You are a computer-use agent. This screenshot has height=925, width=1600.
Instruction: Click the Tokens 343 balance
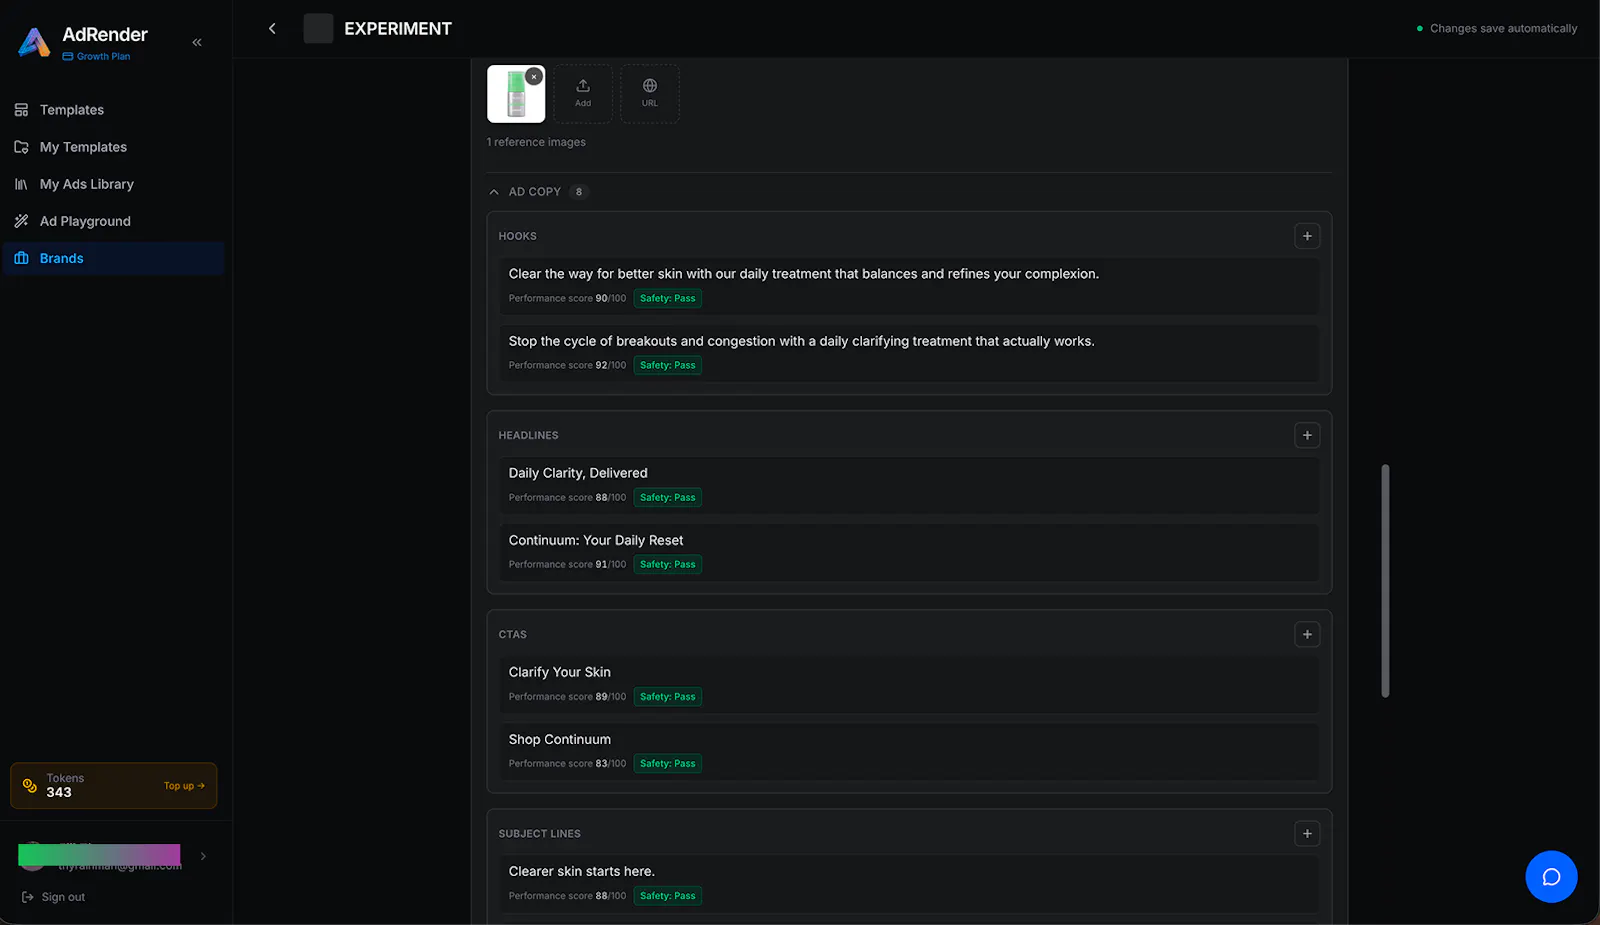(x=59, y=792)
